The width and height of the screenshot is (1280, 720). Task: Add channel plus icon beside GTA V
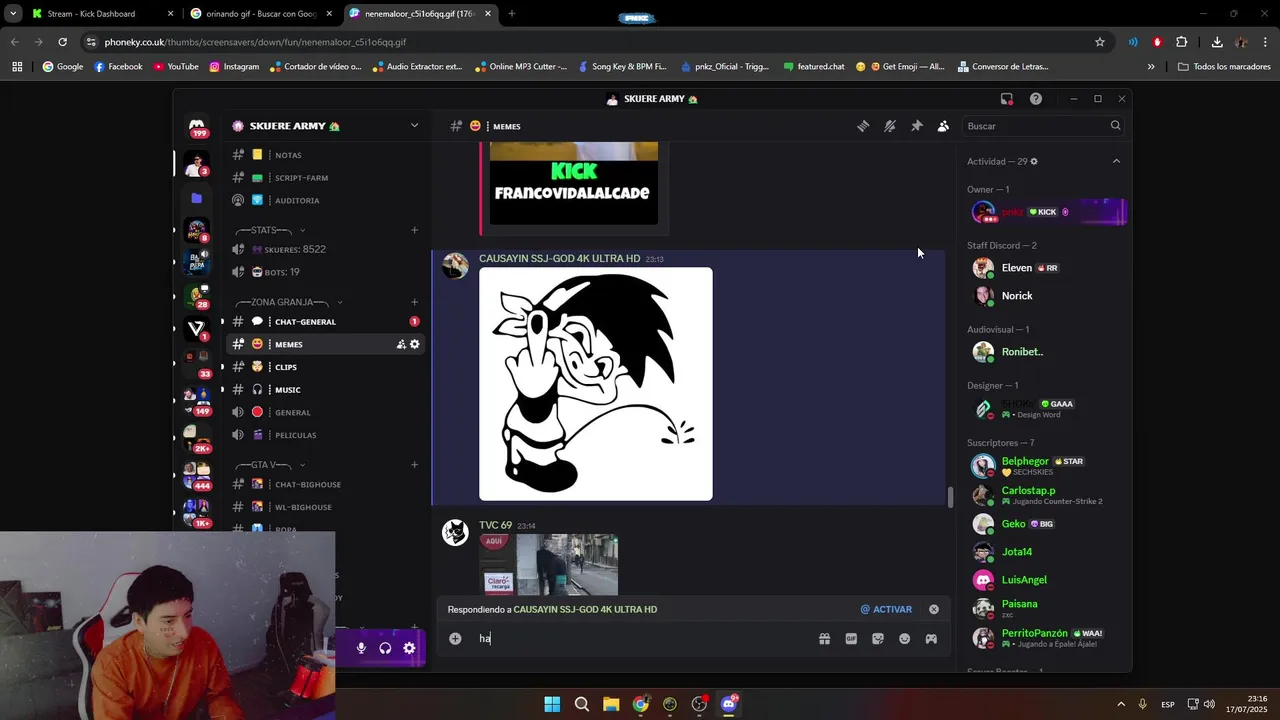(x=414, y=465)
